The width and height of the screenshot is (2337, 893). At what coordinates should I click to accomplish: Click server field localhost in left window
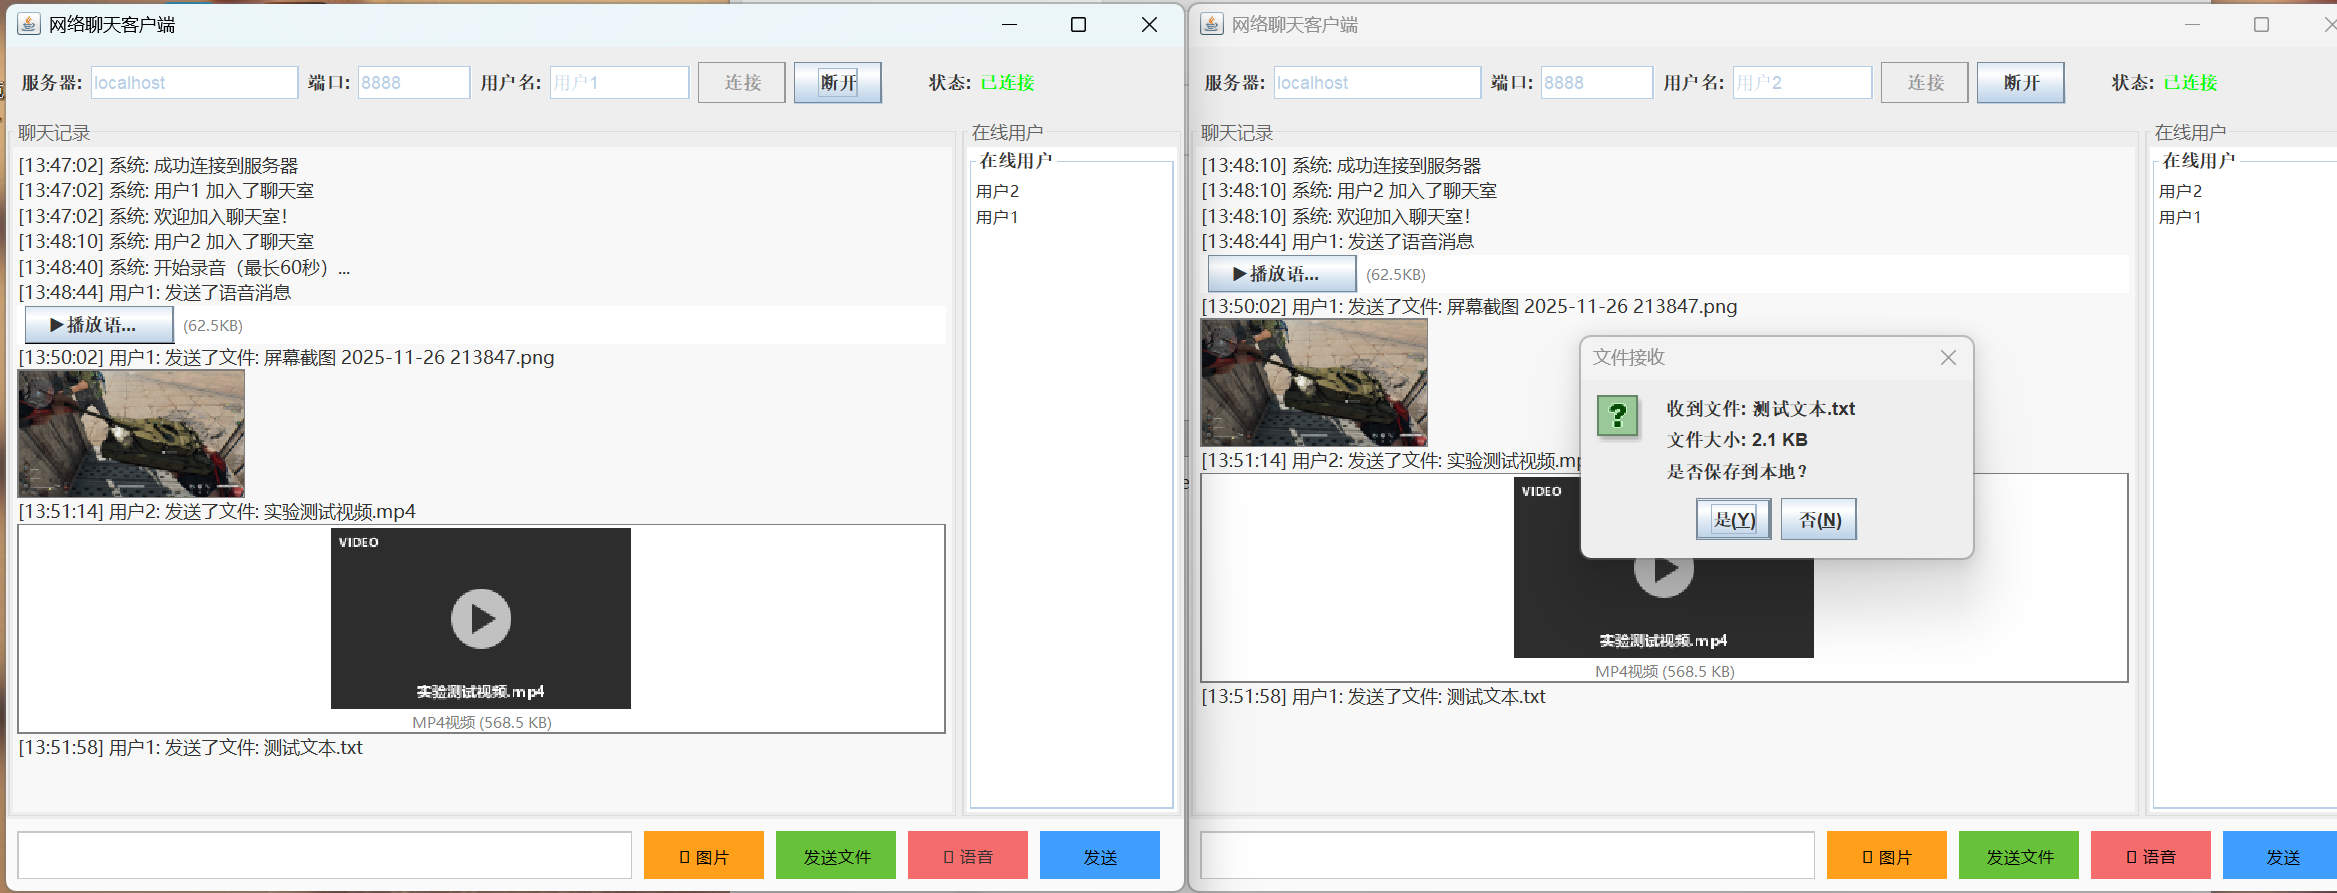click(194, 83)
